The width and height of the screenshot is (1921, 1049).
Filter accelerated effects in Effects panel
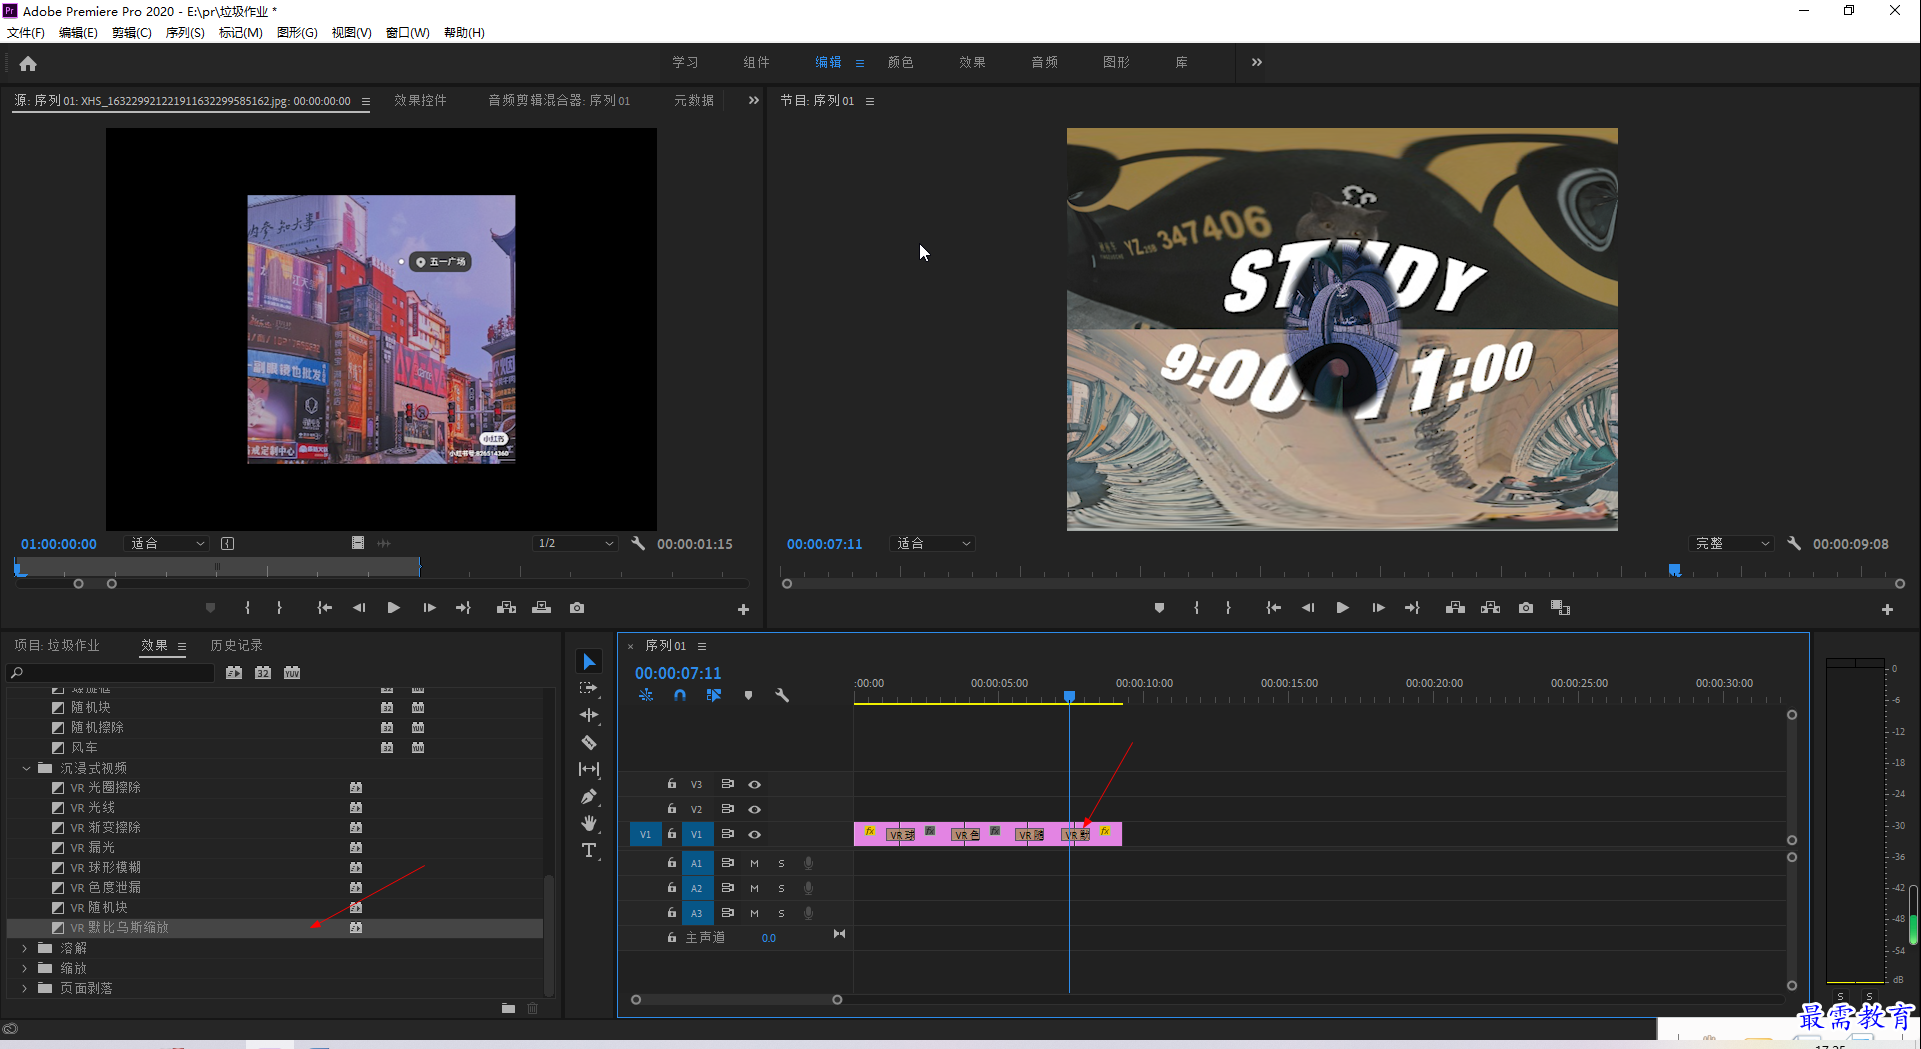coord(234,673)
